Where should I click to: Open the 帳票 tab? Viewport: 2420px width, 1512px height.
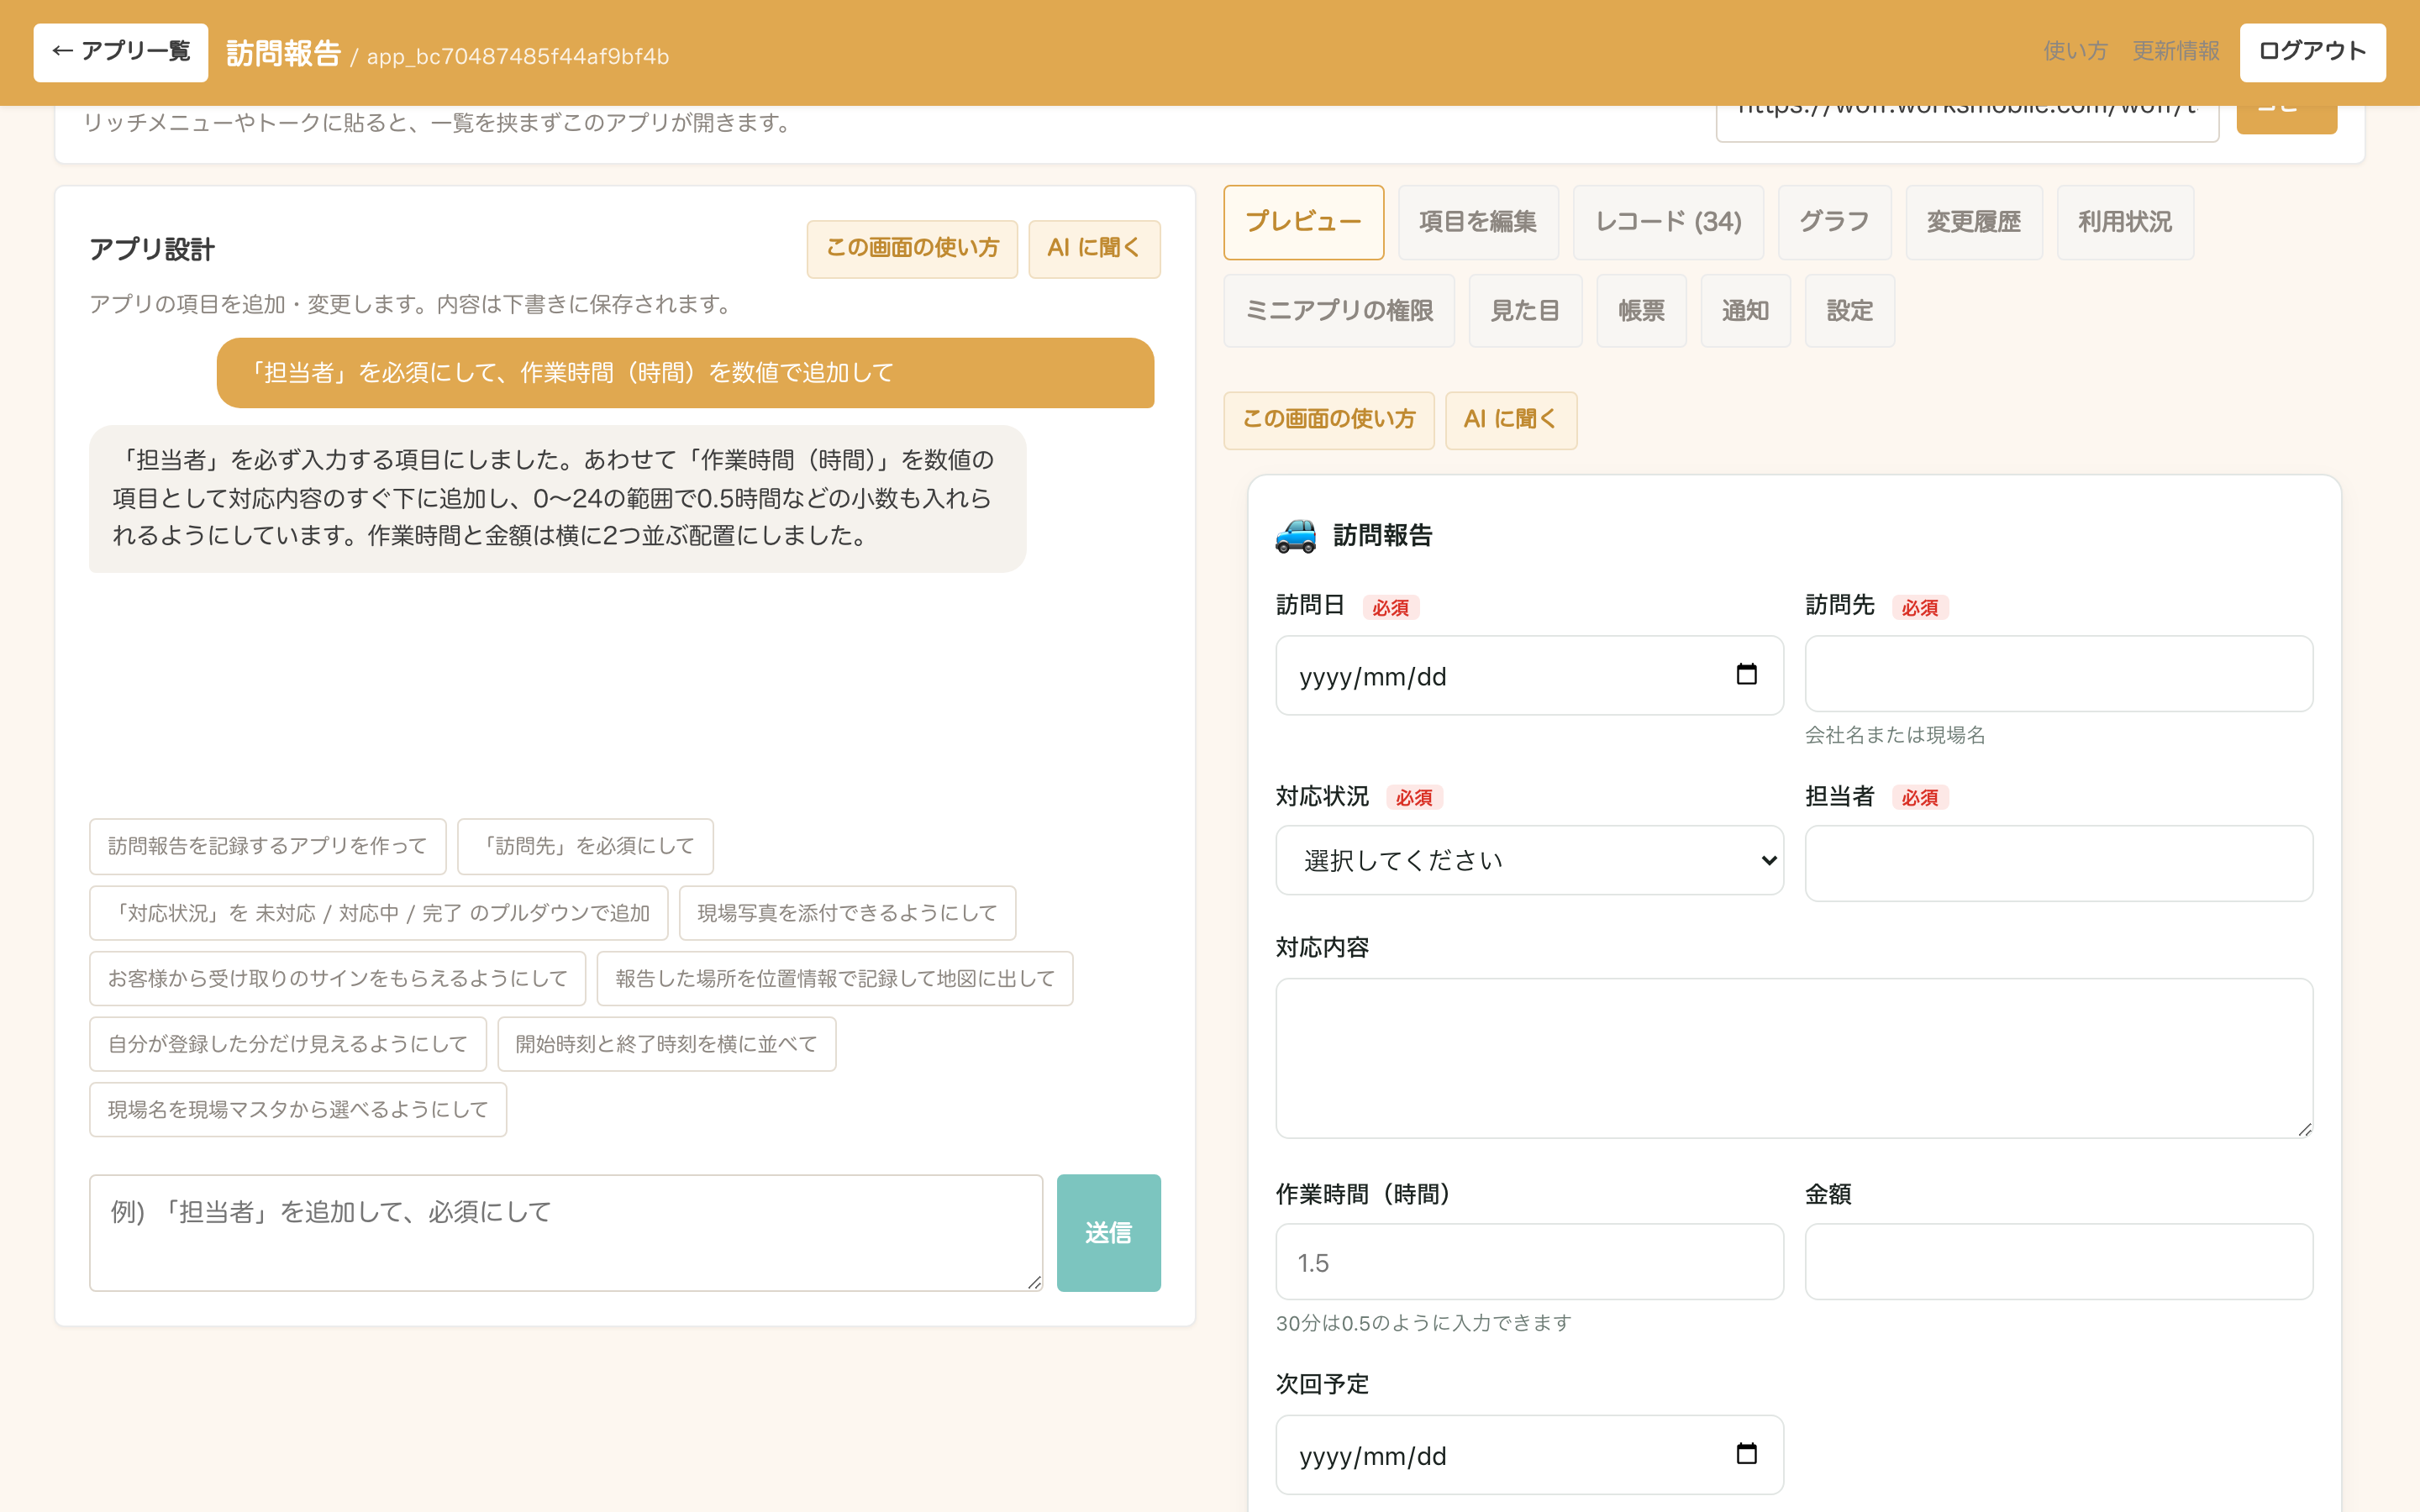1641,311
